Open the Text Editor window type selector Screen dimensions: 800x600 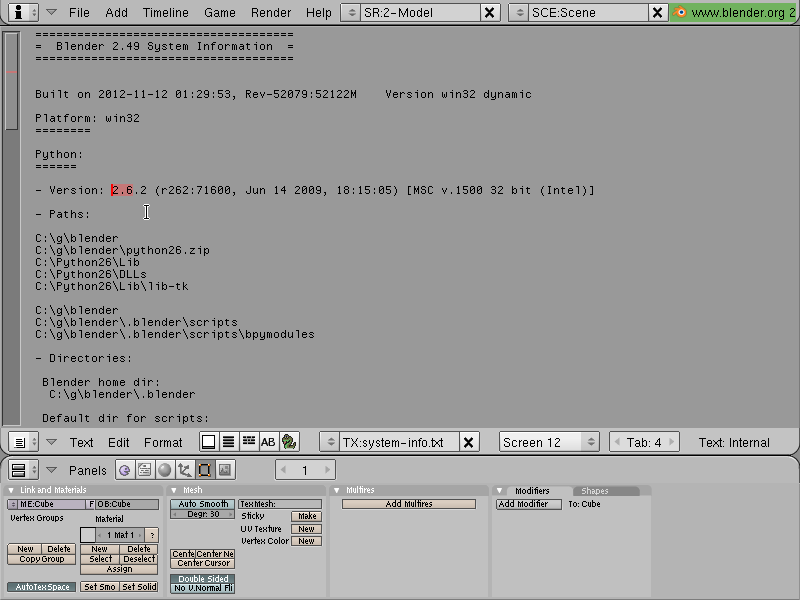(x=23, y=442)
